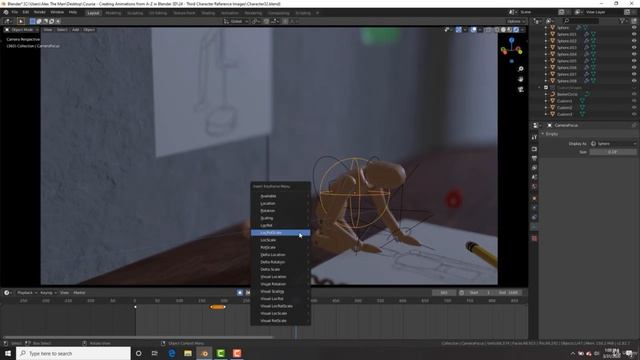The image size is (640, 360).
Task: Toggle visibility of BezierCircle
Action: (634, 94)
